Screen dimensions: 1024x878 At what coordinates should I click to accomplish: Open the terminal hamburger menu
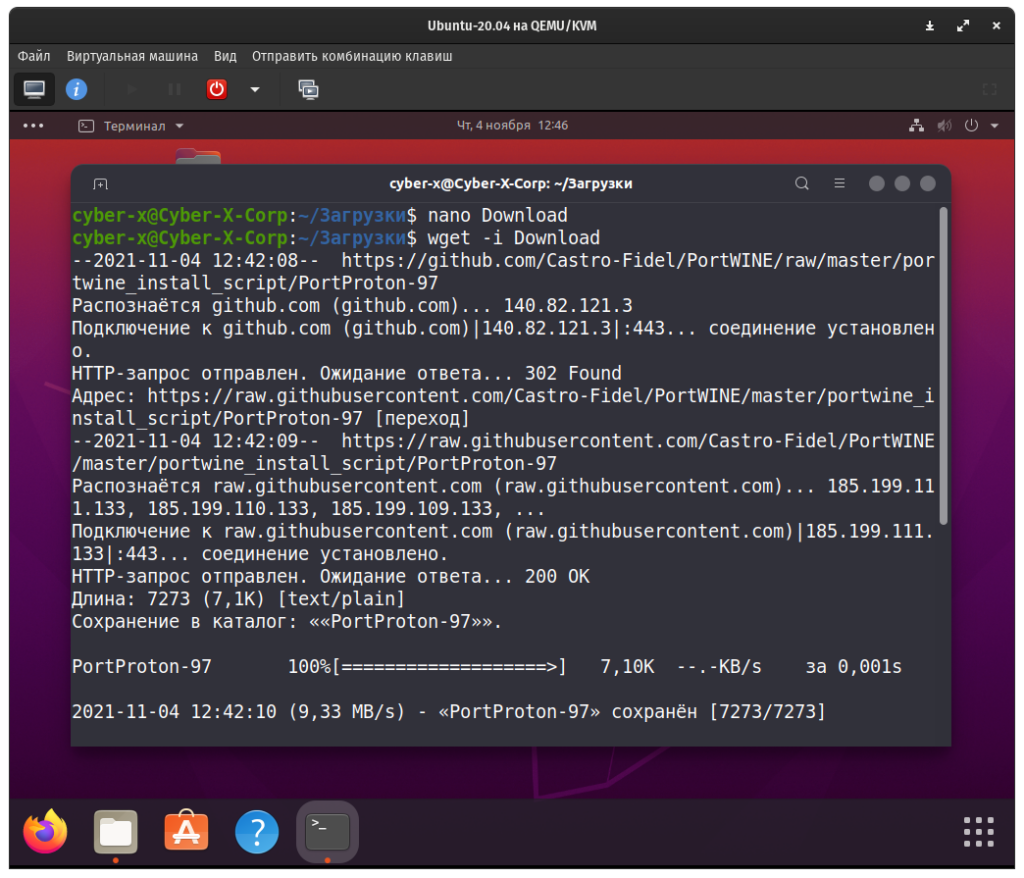click(x=840, y=184)
